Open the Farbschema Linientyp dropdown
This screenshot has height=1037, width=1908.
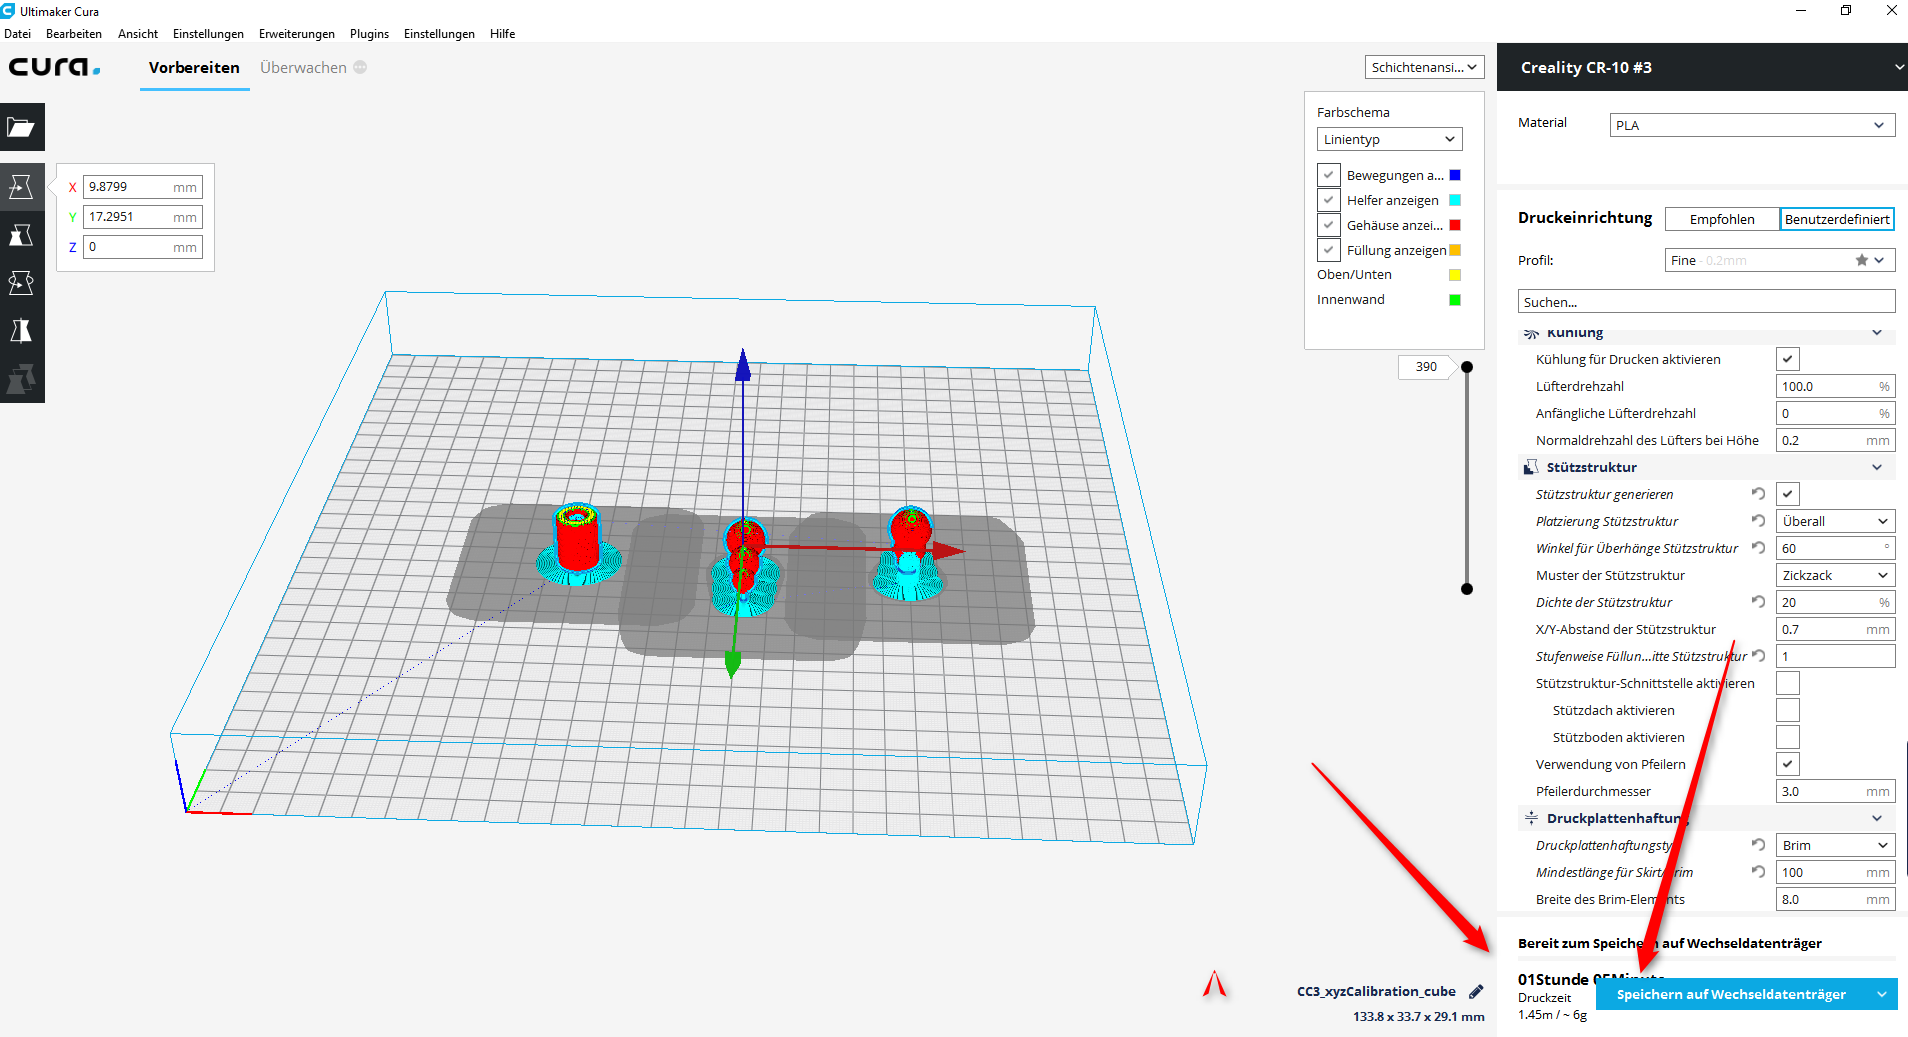click(1389, 139)
